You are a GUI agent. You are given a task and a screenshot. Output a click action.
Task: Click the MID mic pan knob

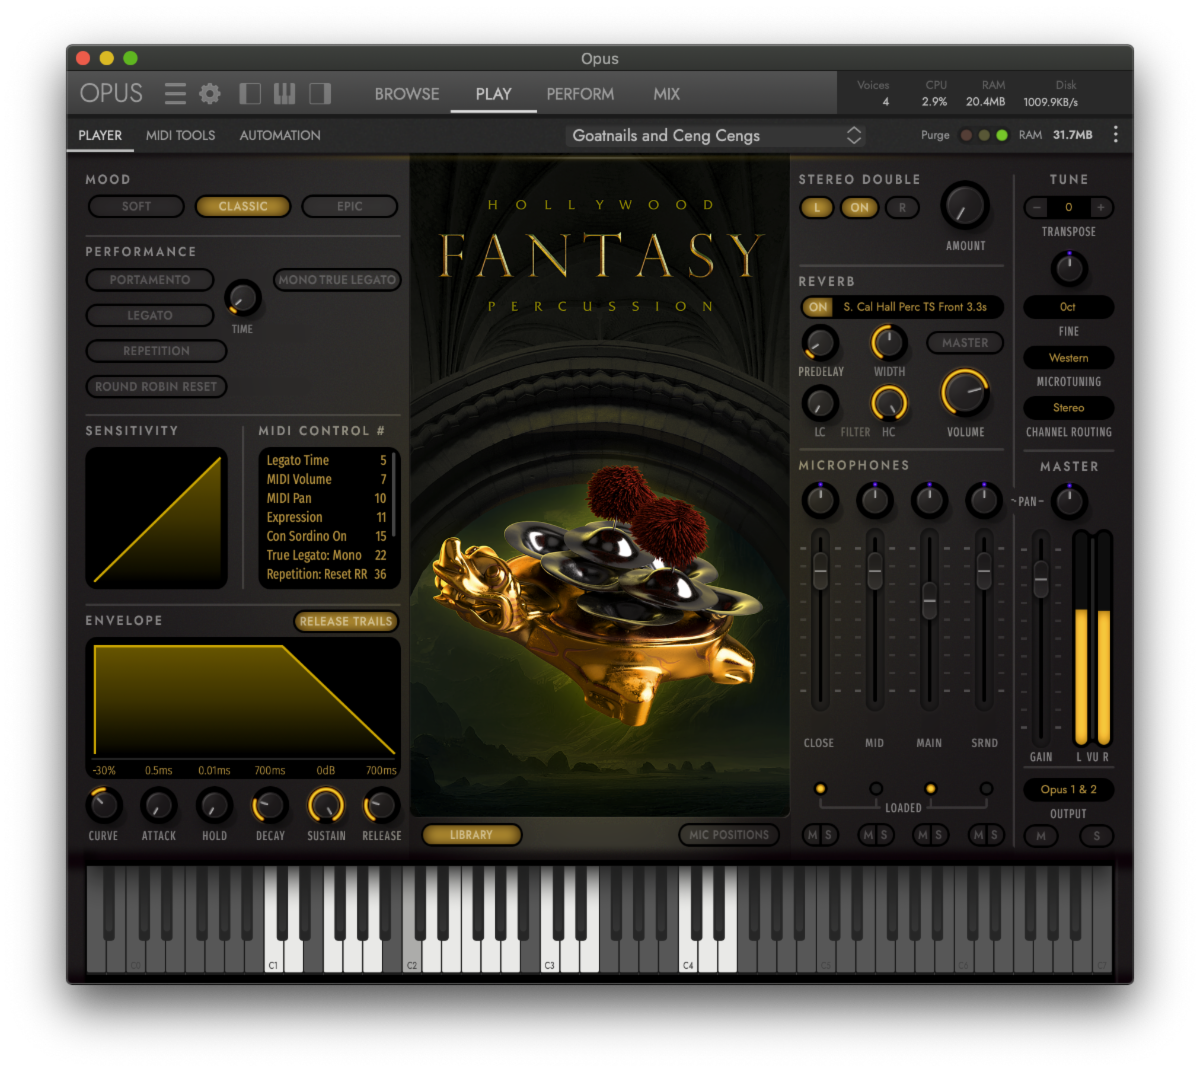[875, 500]
